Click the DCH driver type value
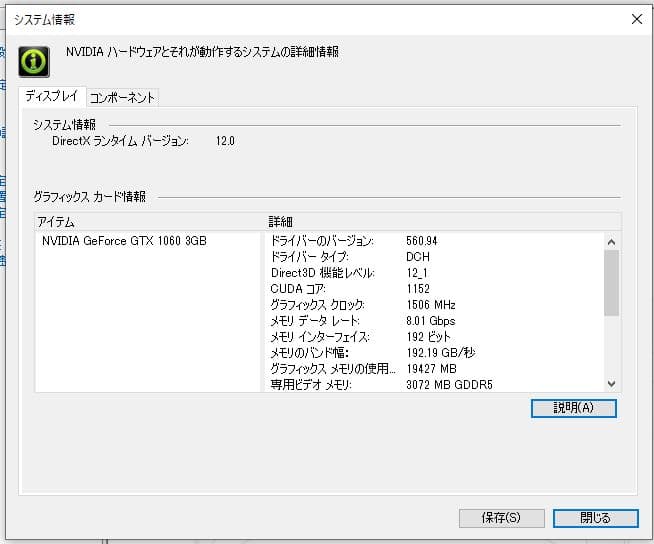The width and height of the screenshot is (654, 544). (x=418, y=257)
